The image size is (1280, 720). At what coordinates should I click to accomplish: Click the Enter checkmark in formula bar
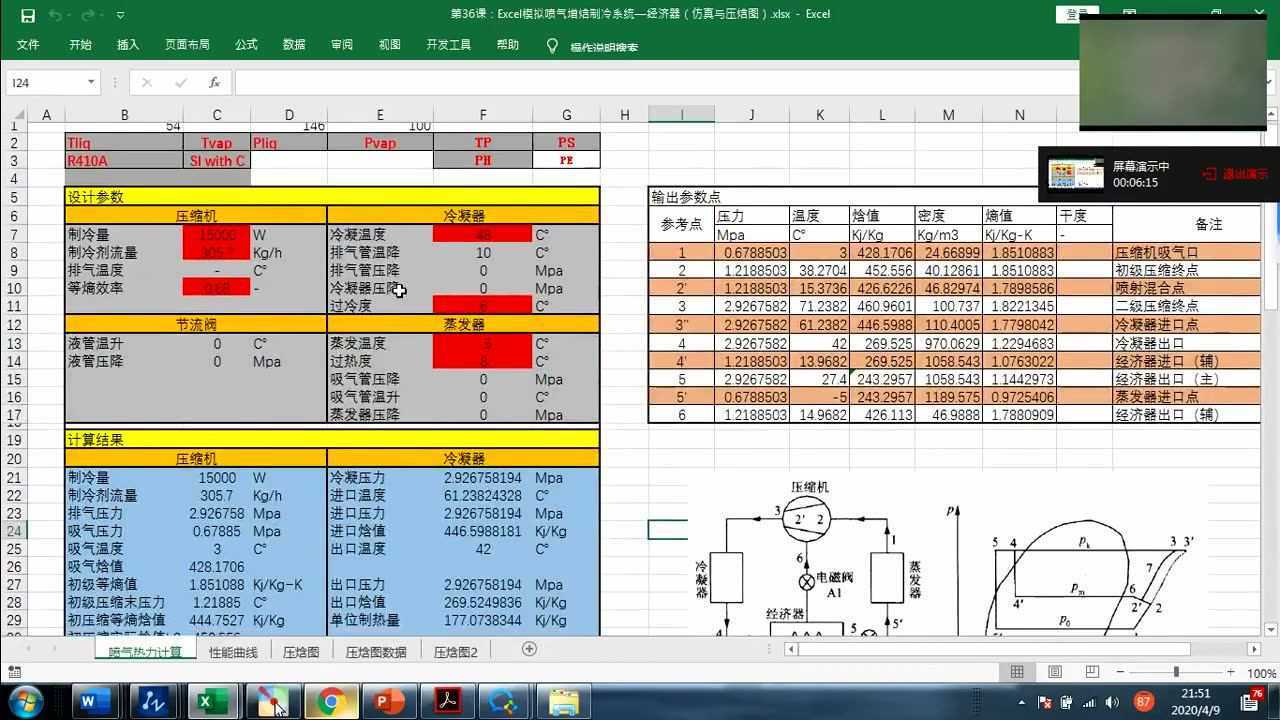point(181,83)
